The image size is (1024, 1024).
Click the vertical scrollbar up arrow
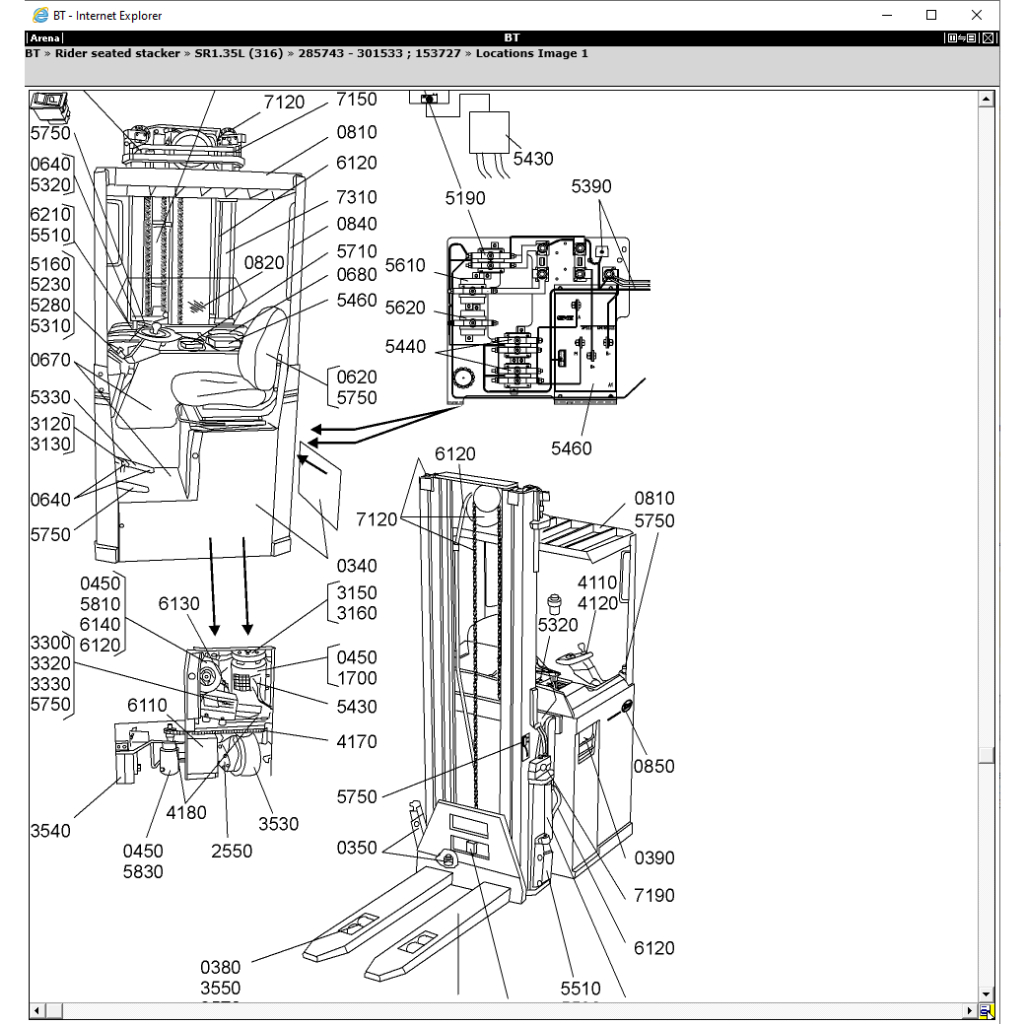click(x=986, y=97)
